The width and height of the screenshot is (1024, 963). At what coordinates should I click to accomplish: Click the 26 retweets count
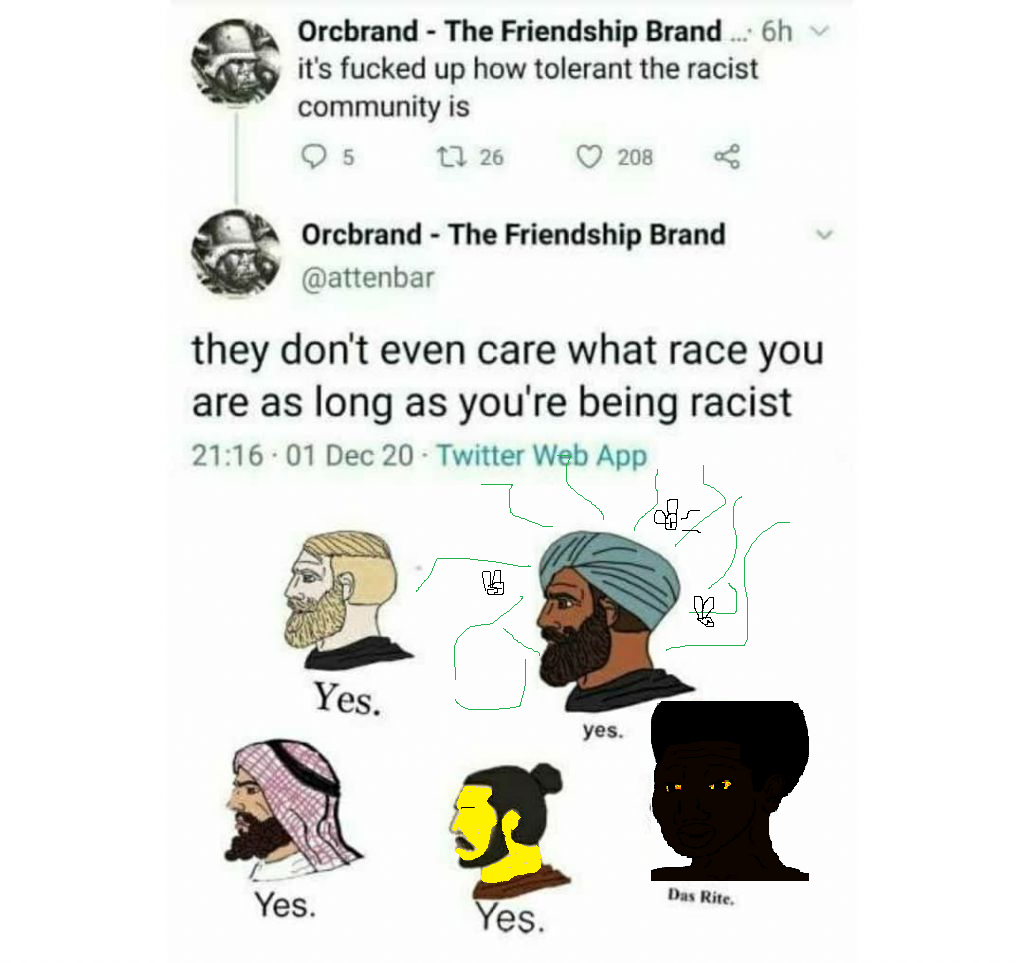[x=491, y=157]
